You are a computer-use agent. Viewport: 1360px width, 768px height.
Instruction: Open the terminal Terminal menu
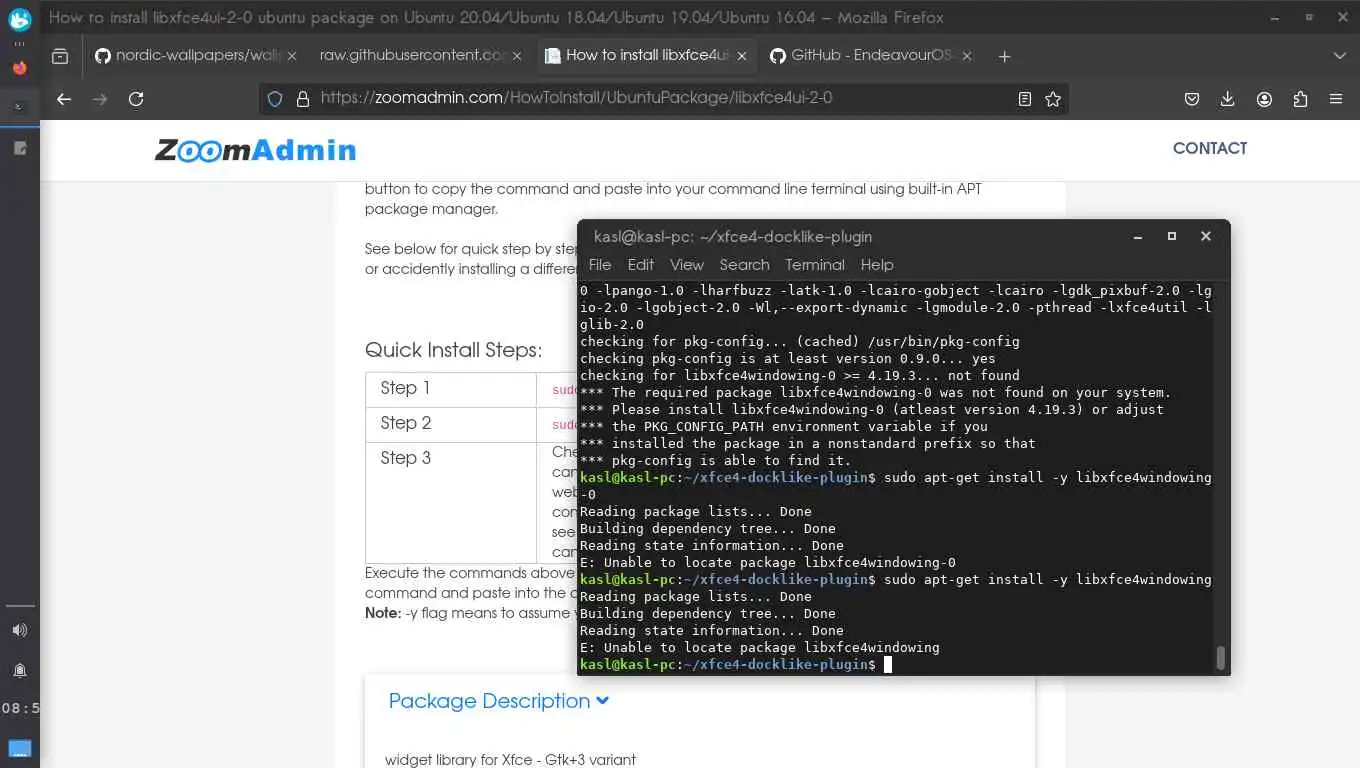(815, 265)
